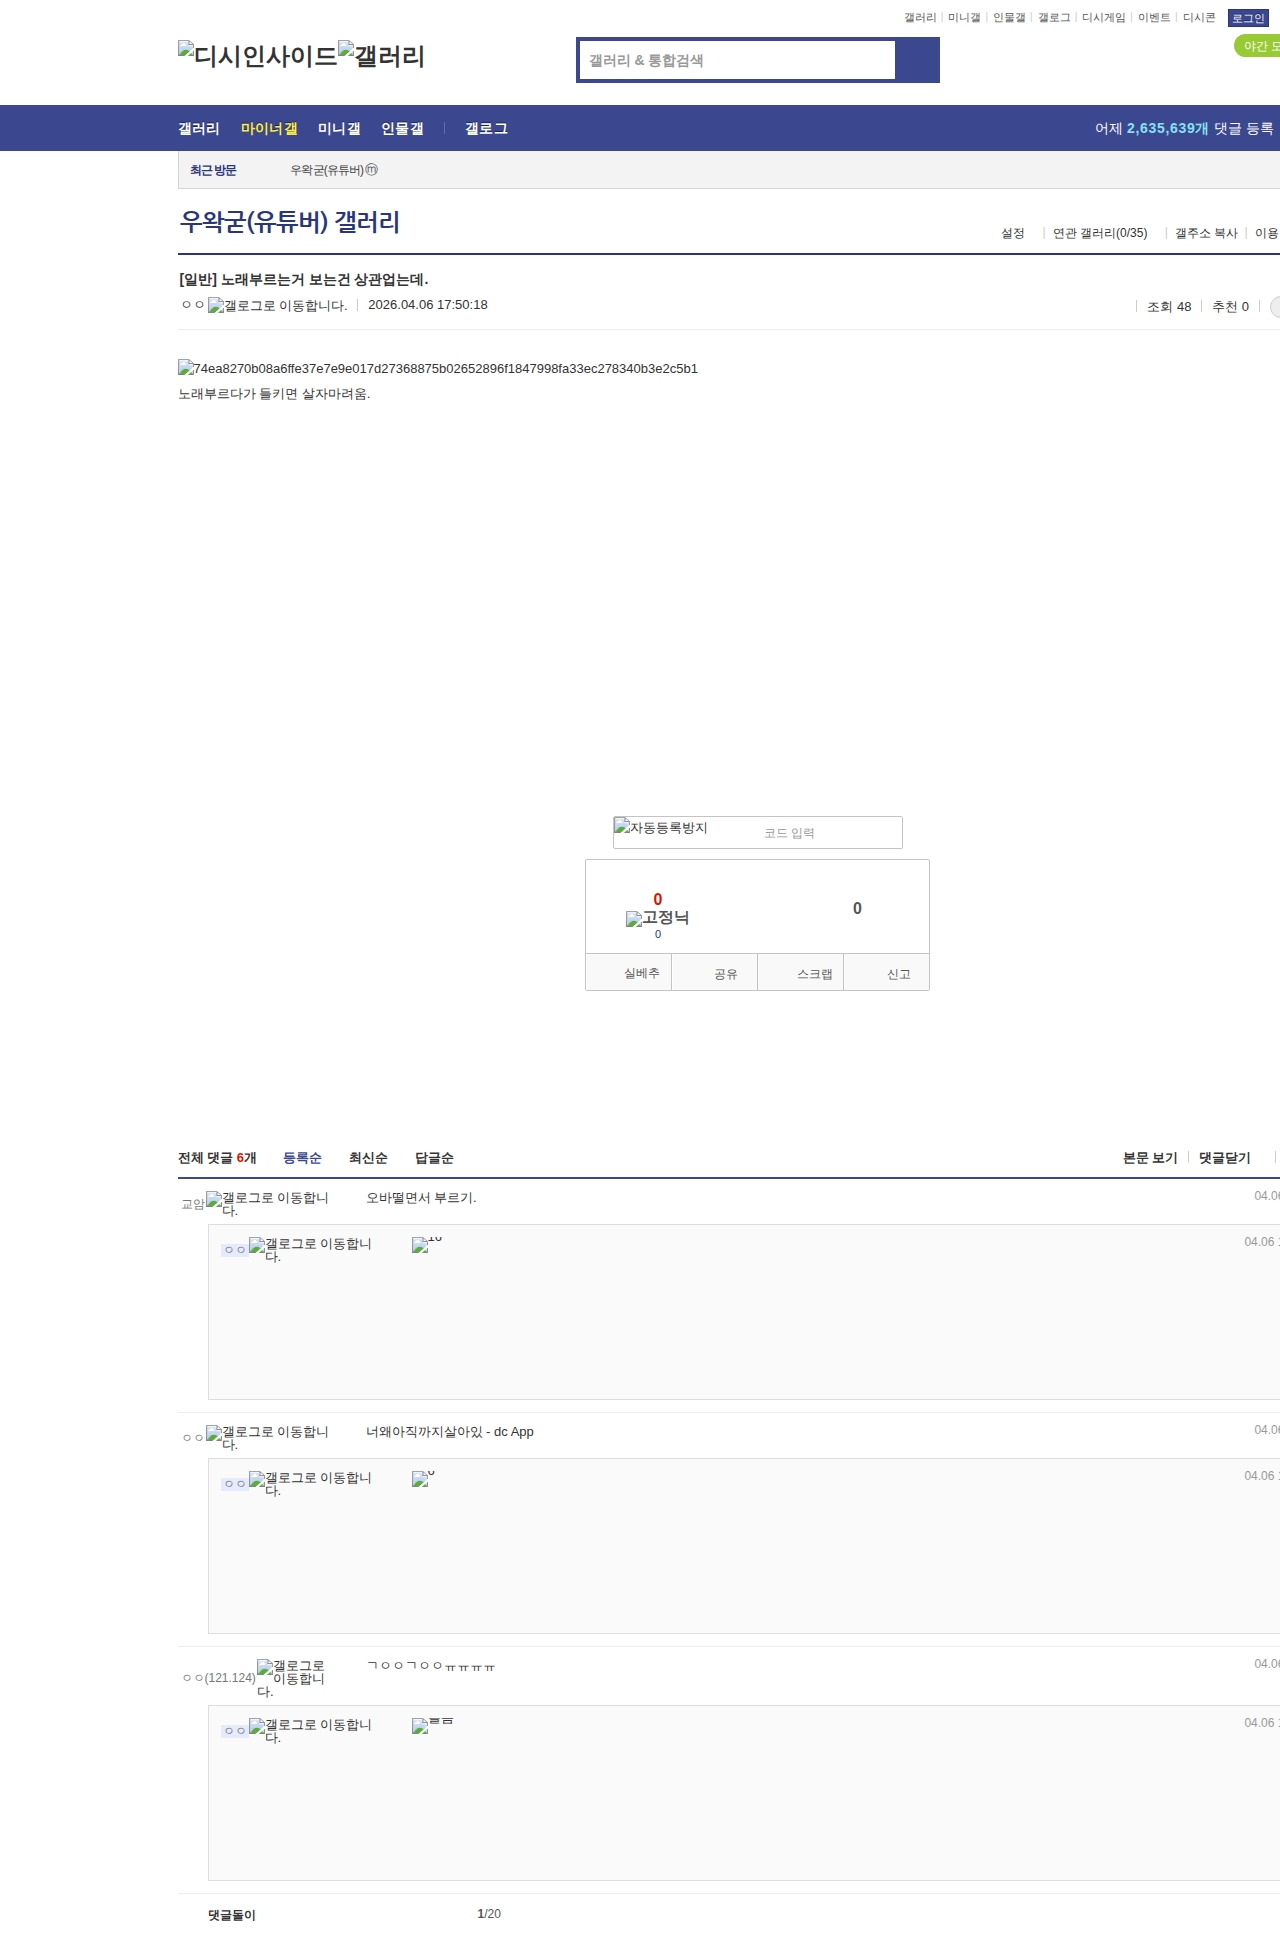Click the comment page indicator 1/20
The image size is (1280, 1960).
click(x=489, y=1914)
